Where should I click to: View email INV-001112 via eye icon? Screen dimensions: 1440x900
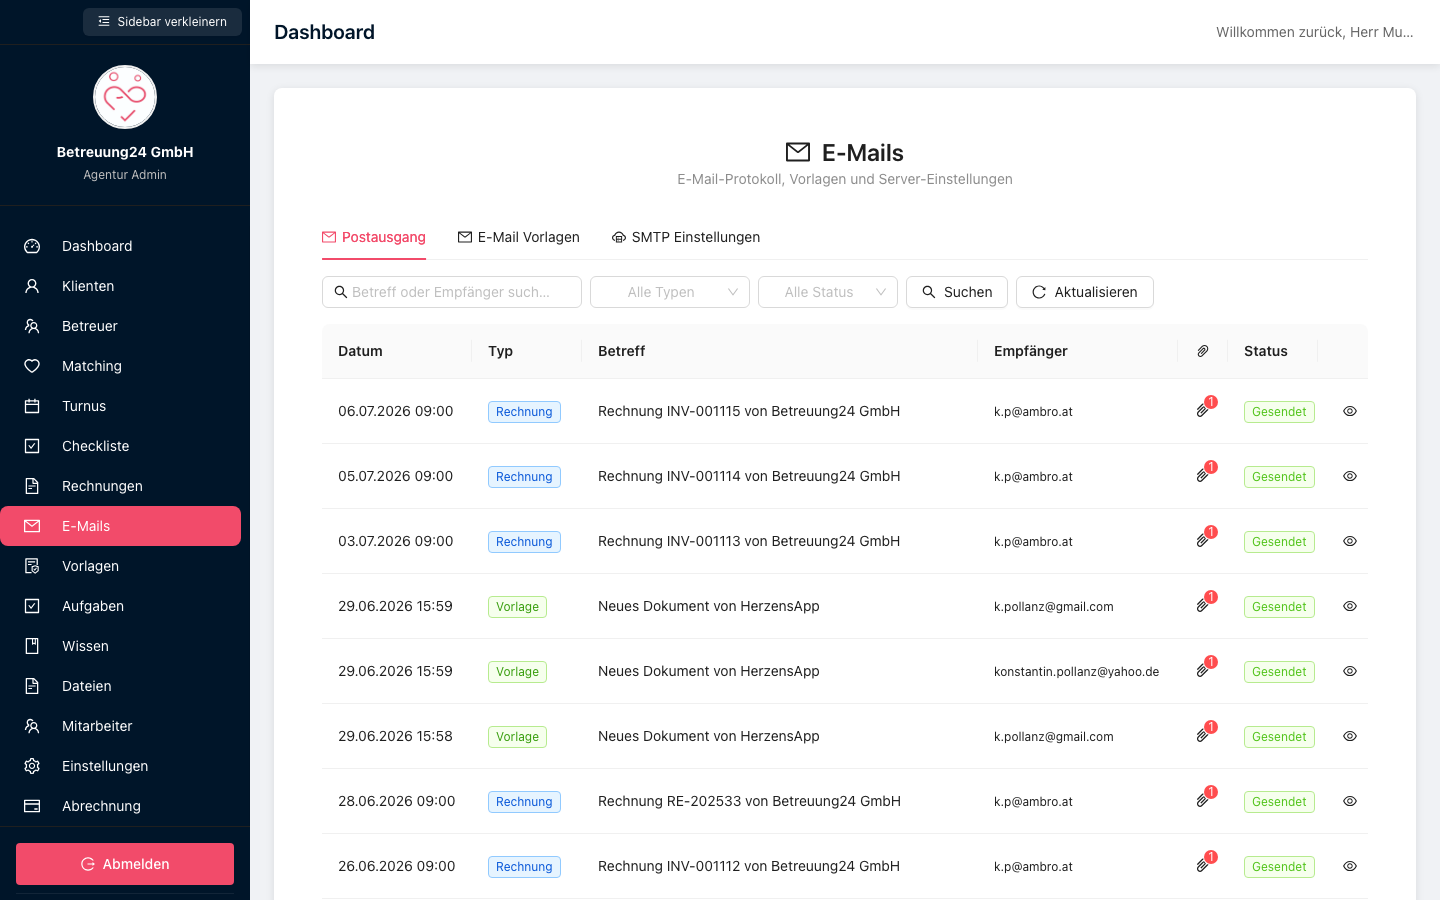pos(1350,866)
